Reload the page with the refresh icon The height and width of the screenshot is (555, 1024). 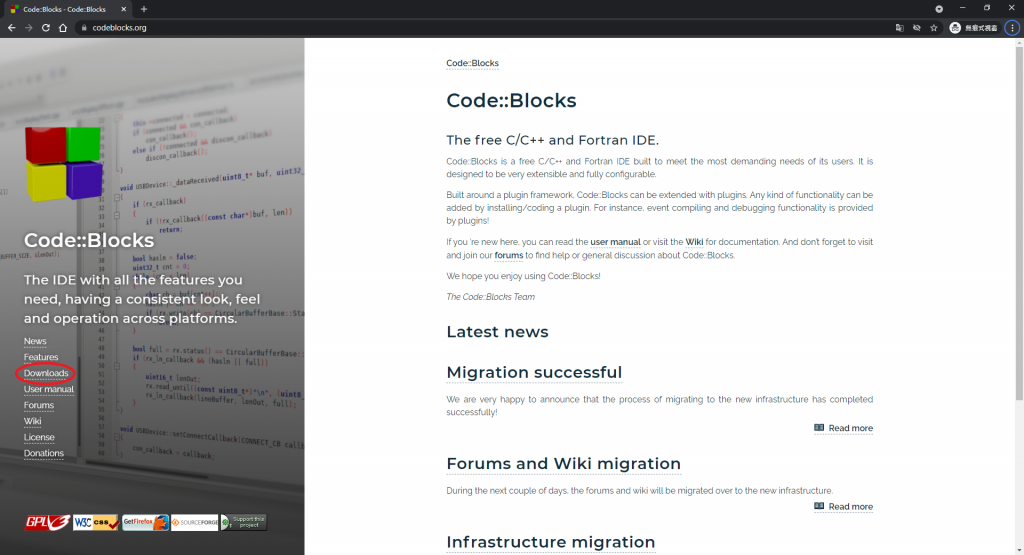(46, 27)
